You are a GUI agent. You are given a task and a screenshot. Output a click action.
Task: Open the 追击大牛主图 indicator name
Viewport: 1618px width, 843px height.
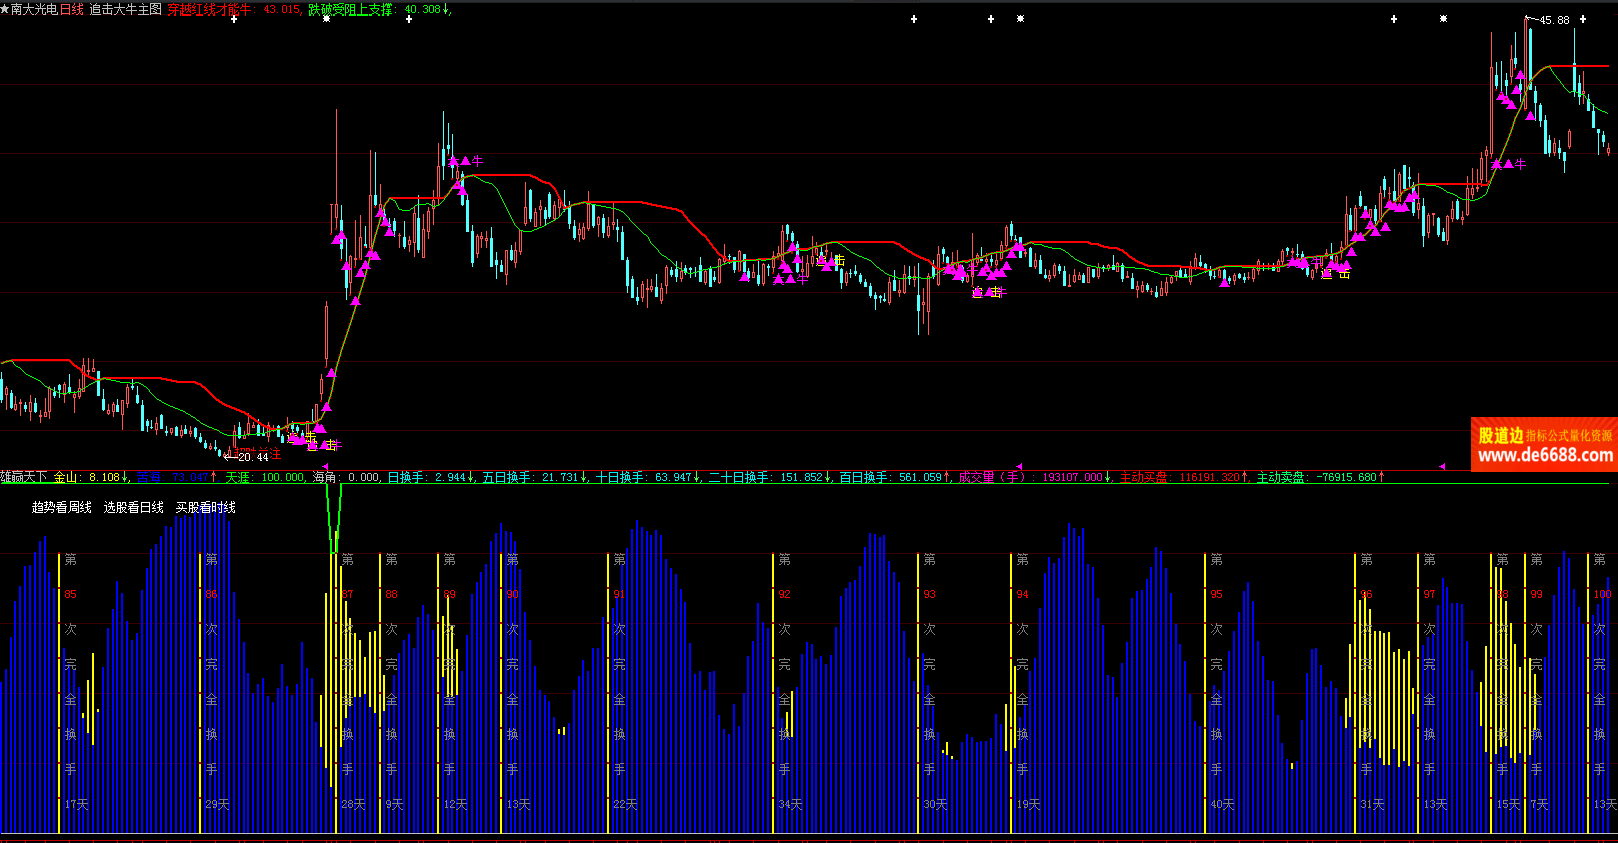coord(125,9)
